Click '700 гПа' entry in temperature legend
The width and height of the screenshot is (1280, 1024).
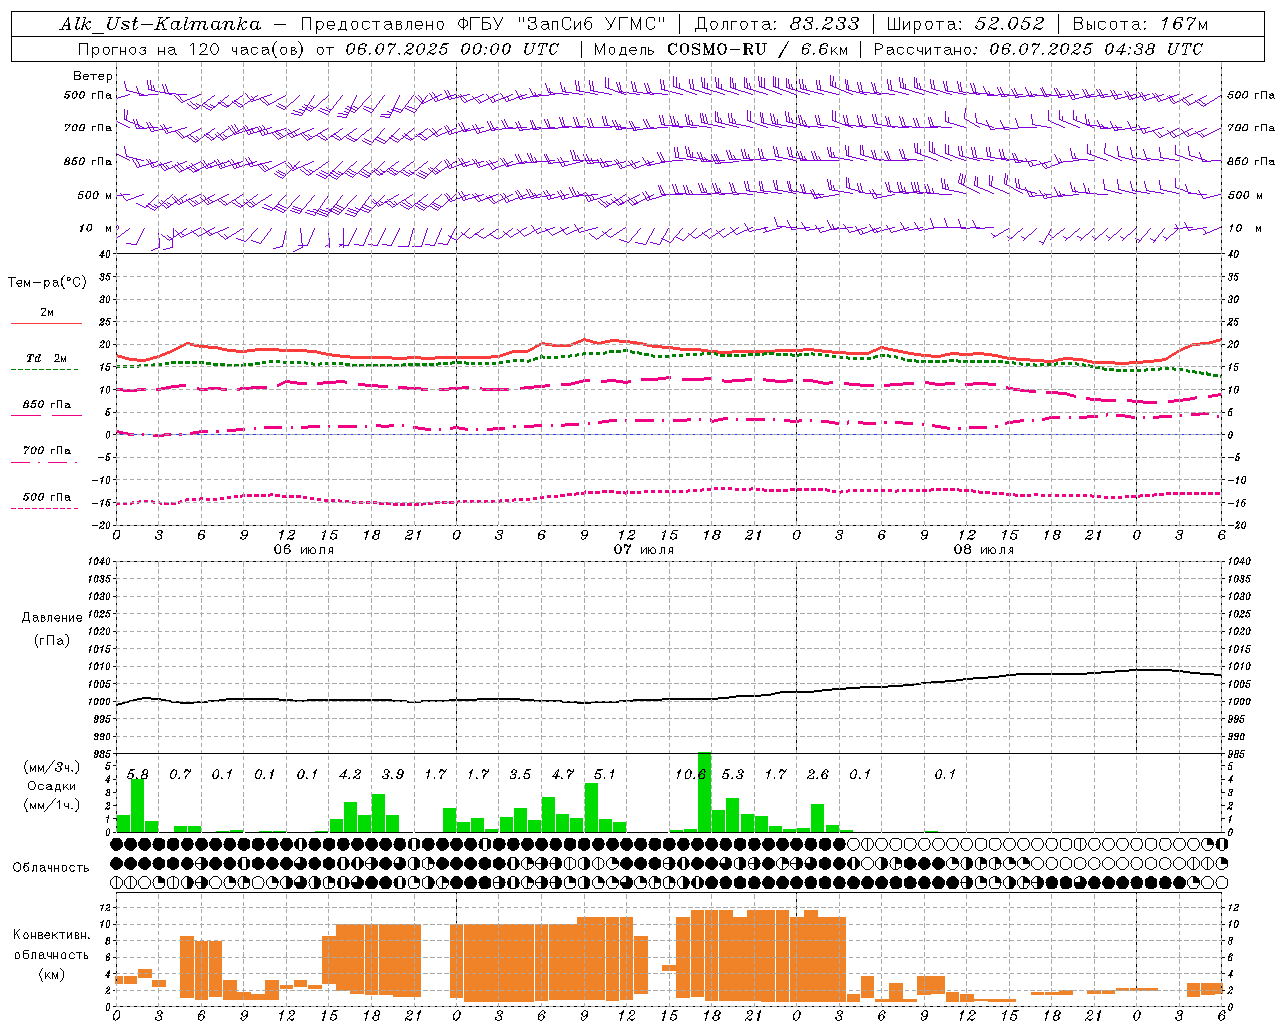(x=47, y=450)
